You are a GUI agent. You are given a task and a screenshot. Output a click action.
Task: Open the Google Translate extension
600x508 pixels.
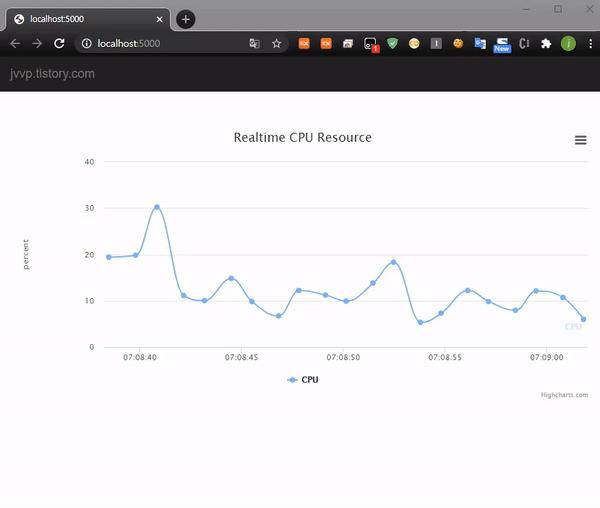tap(480, 44)
